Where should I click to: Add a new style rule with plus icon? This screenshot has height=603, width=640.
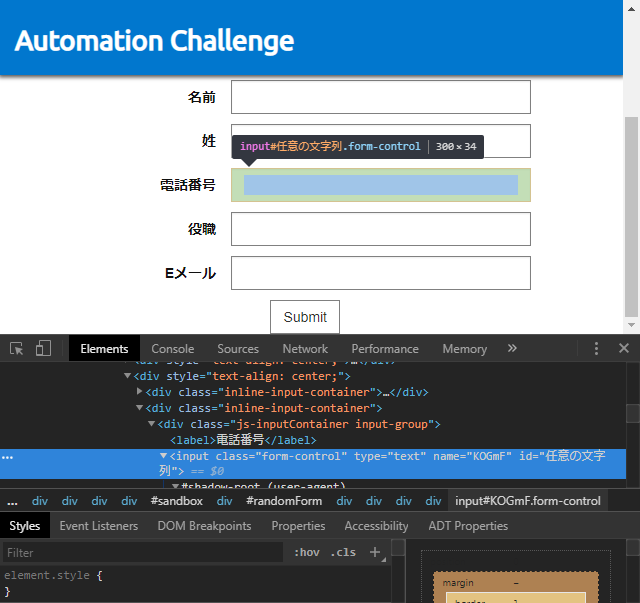point(375,552)
